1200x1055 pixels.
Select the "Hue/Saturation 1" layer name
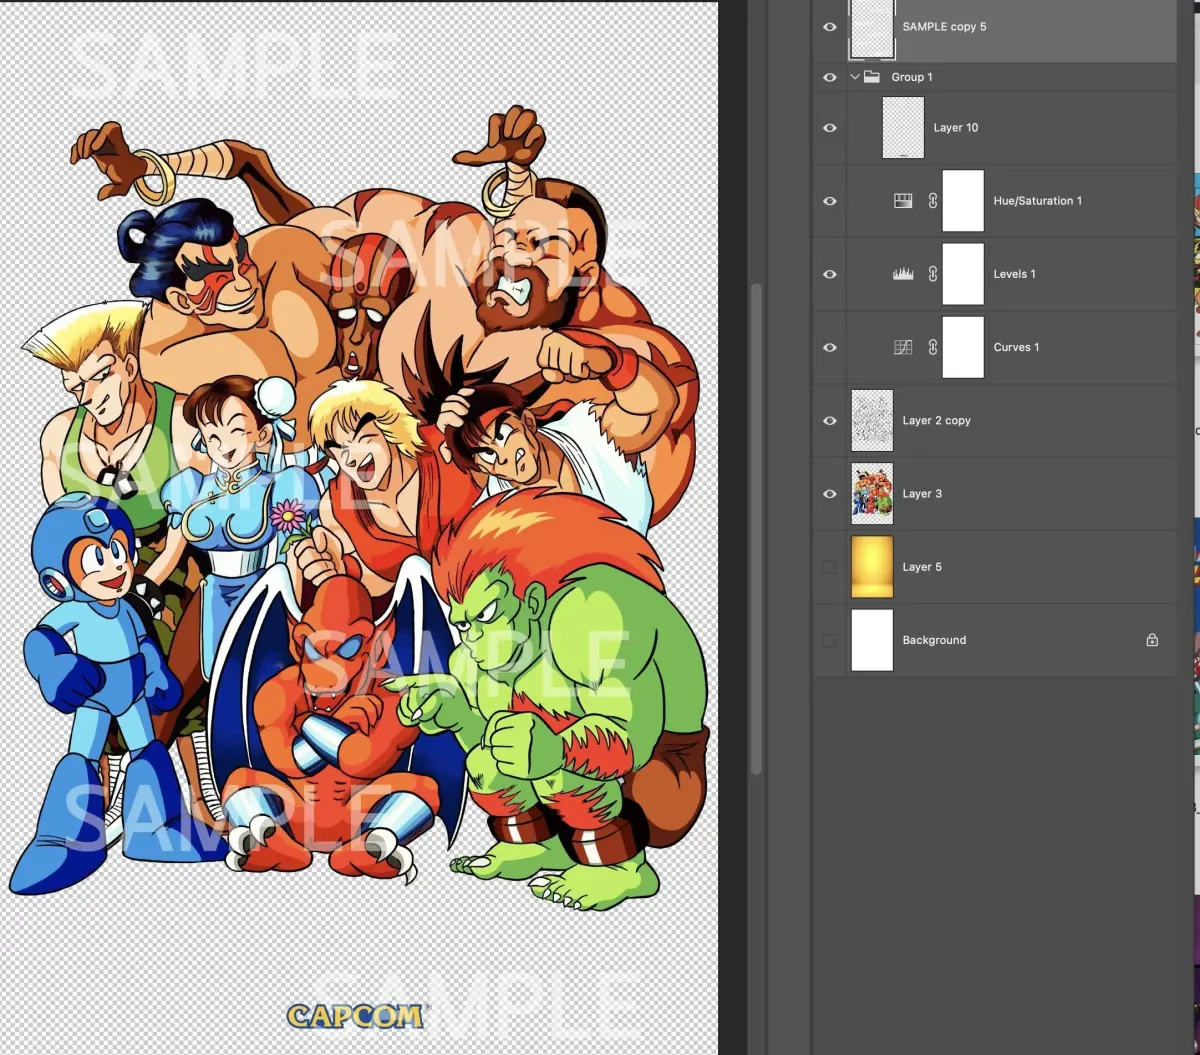tap(1038, 201)
